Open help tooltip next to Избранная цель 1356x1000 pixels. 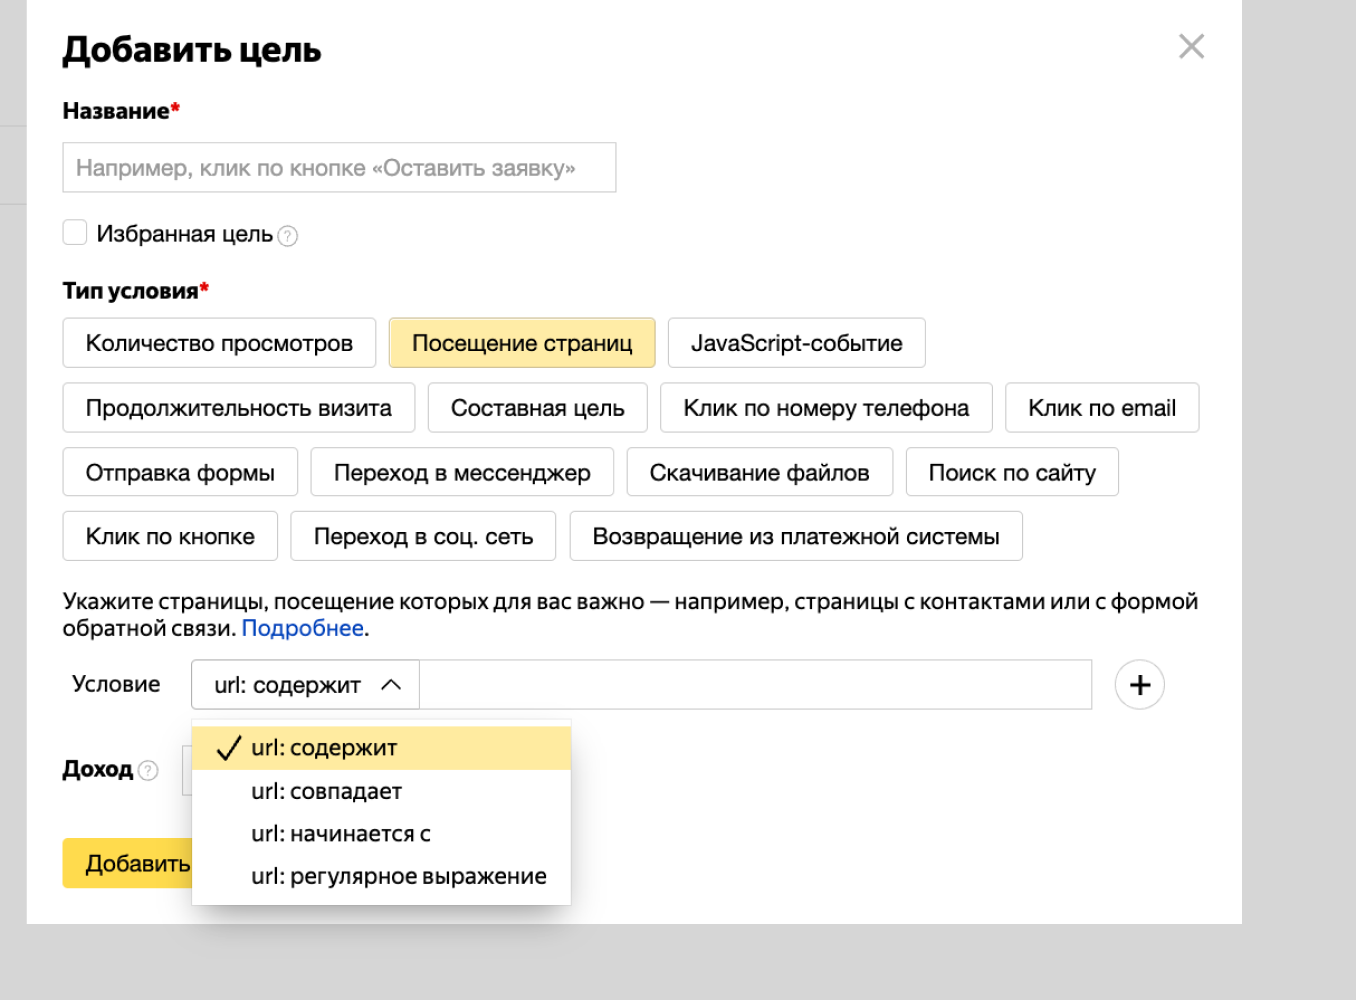pos(287,235)
